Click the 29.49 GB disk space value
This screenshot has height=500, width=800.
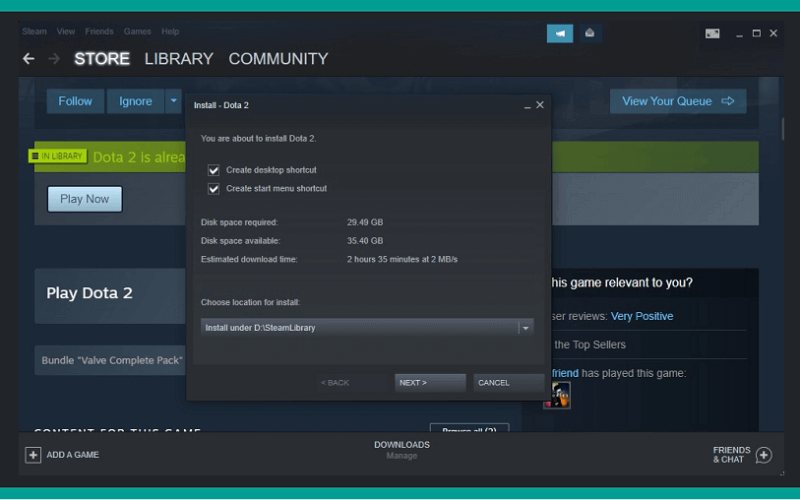pyautogui.click(x=365, y=222)
